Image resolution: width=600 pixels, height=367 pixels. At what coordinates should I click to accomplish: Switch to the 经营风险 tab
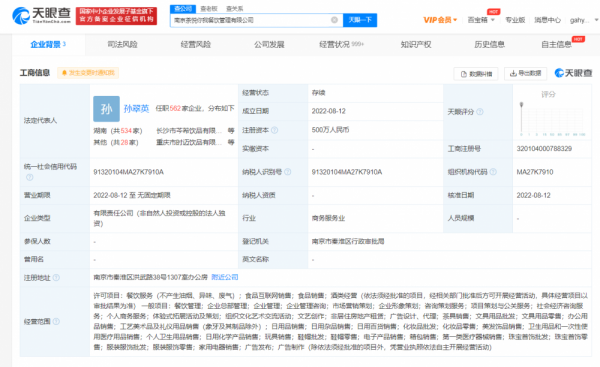[196, 44]
